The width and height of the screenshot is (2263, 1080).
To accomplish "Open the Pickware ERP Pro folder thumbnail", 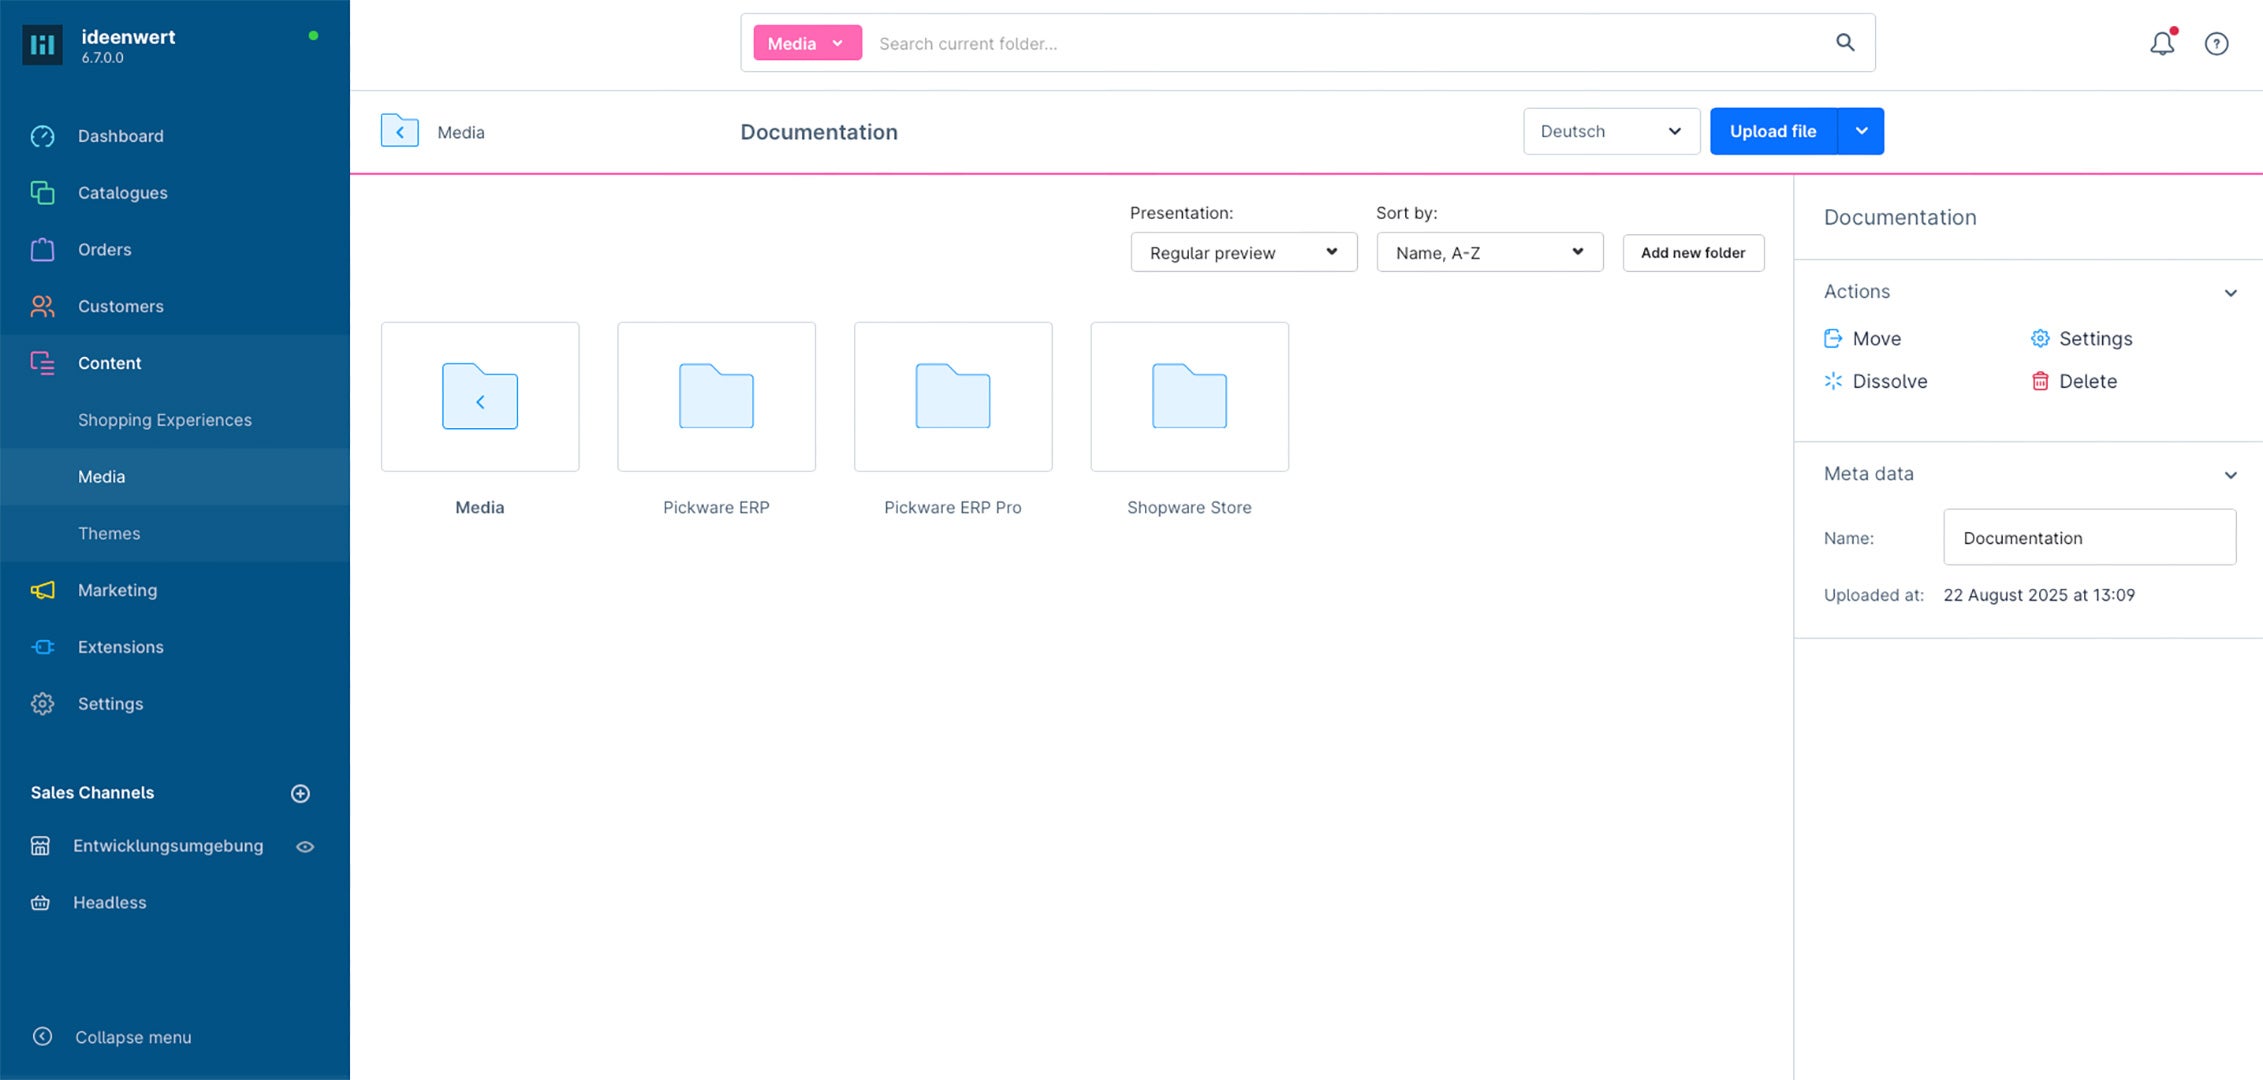I will pyautogui.click(x=953, y=396).
